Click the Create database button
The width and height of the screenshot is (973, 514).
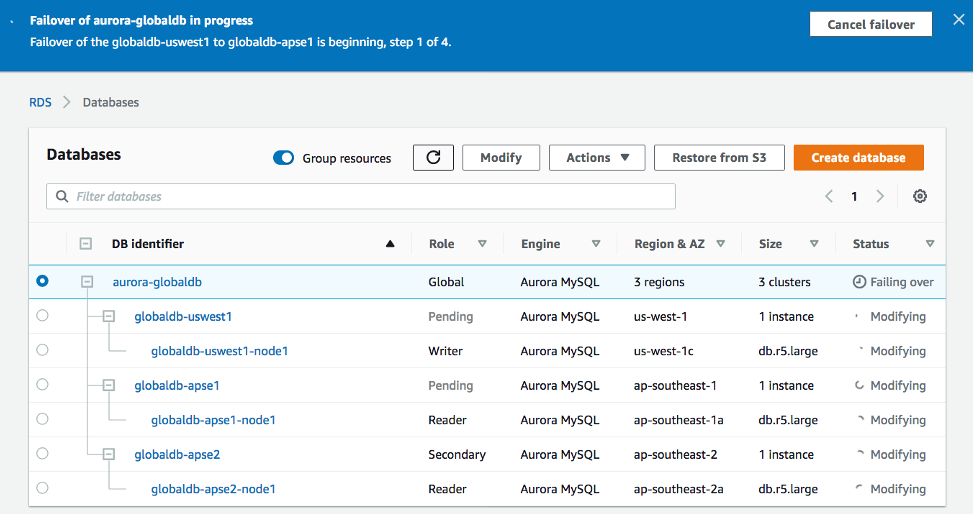[x=858, y=158]
